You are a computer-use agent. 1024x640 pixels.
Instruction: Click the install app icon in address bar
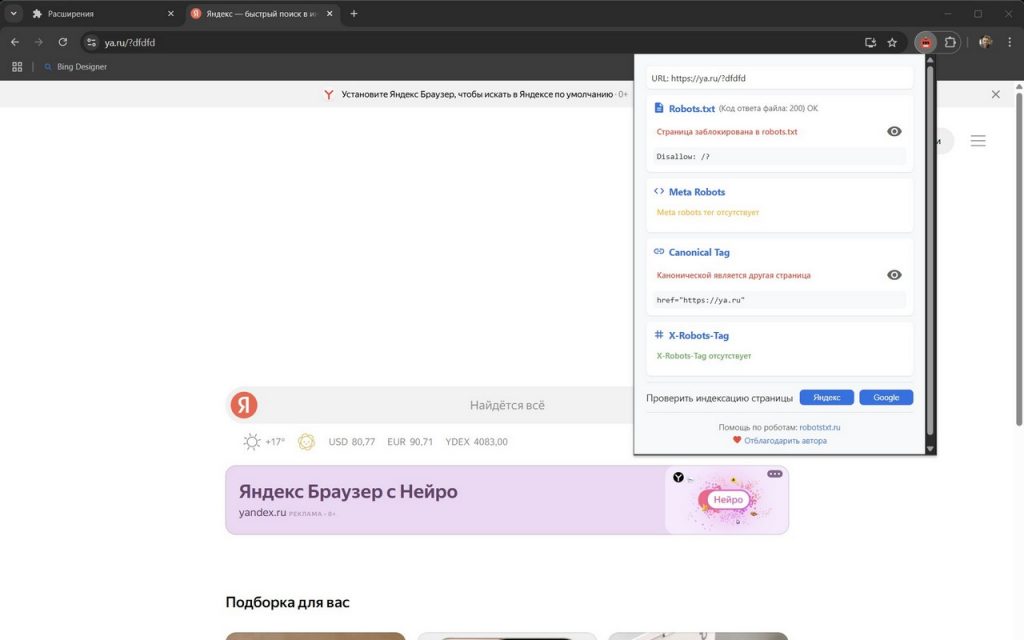coord(871,42)
